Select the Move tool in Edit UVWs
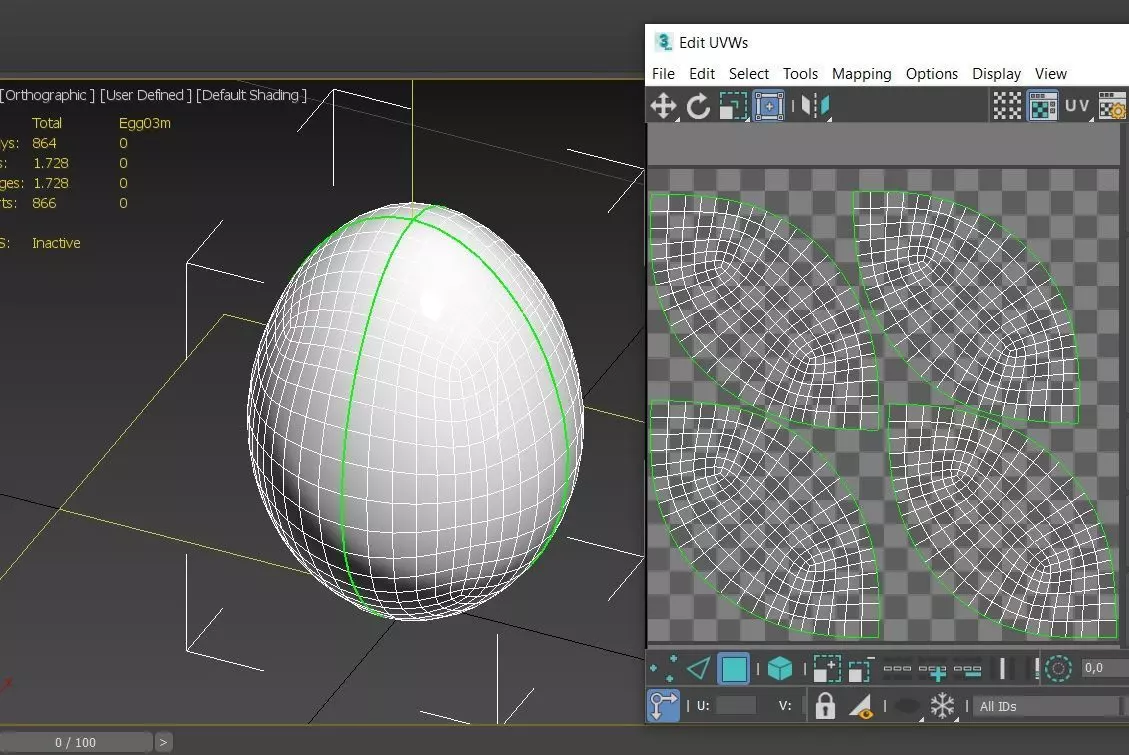Image resolution: width=1129 pixels, height=755 pixels. [x=663, y=107]
